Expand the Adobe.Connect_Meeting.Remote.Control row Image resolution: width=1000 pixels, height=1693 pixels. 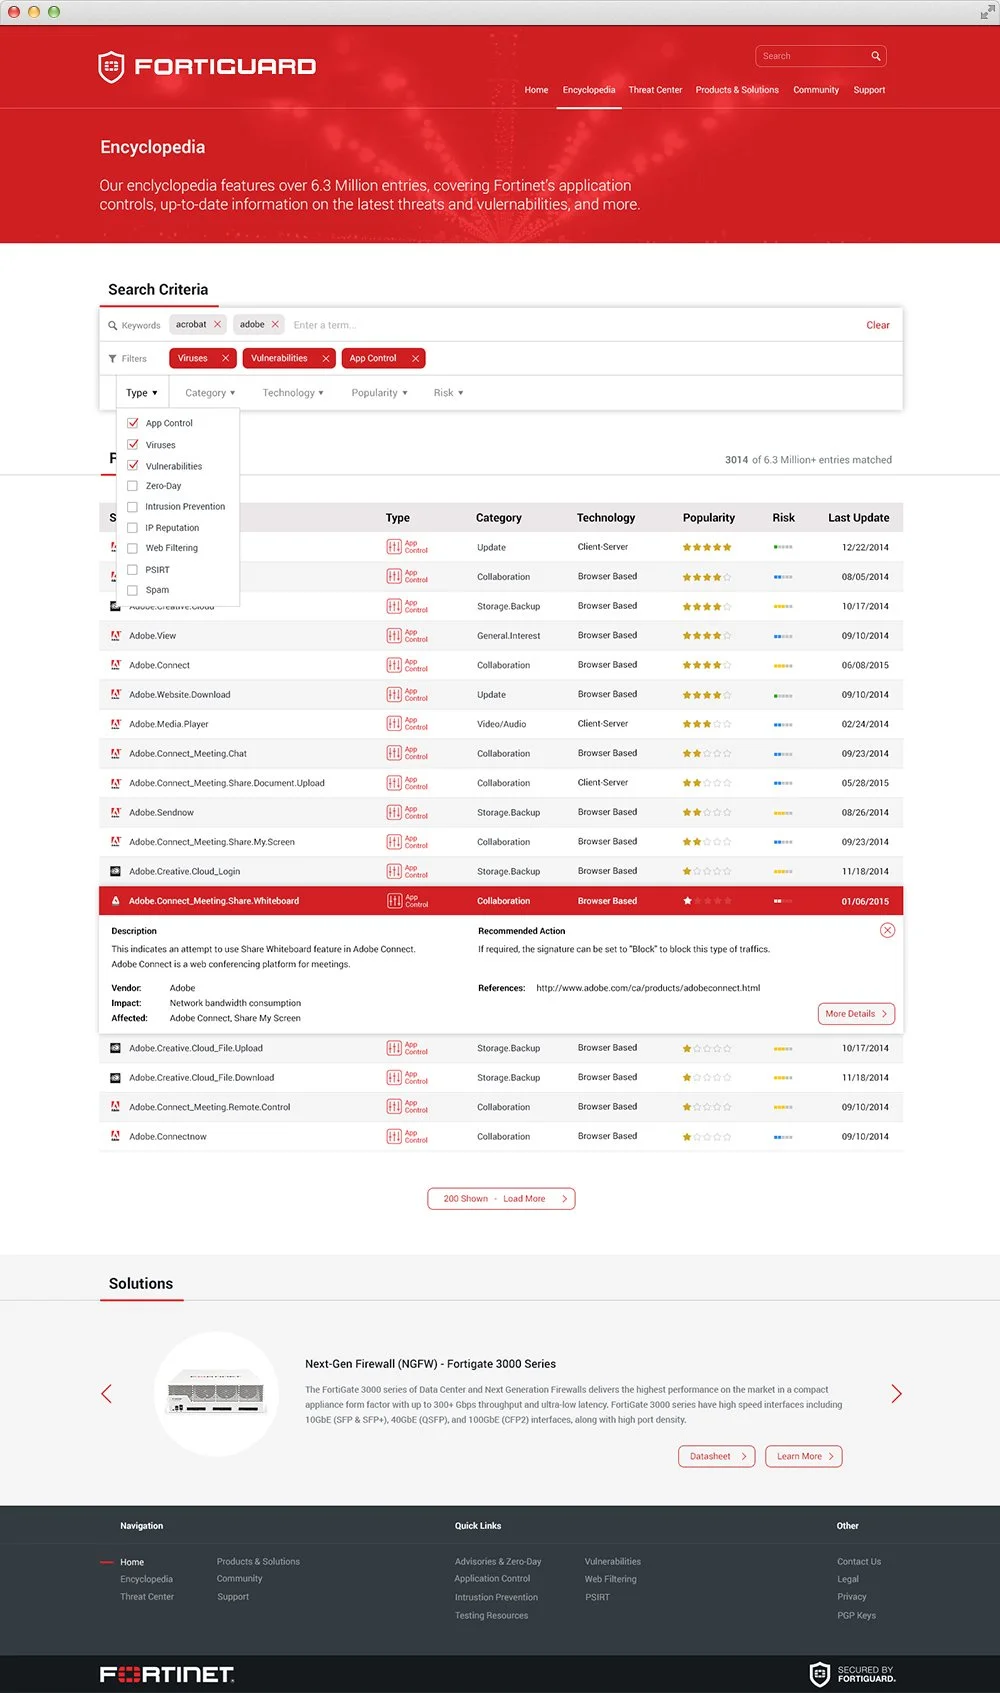501,1107
